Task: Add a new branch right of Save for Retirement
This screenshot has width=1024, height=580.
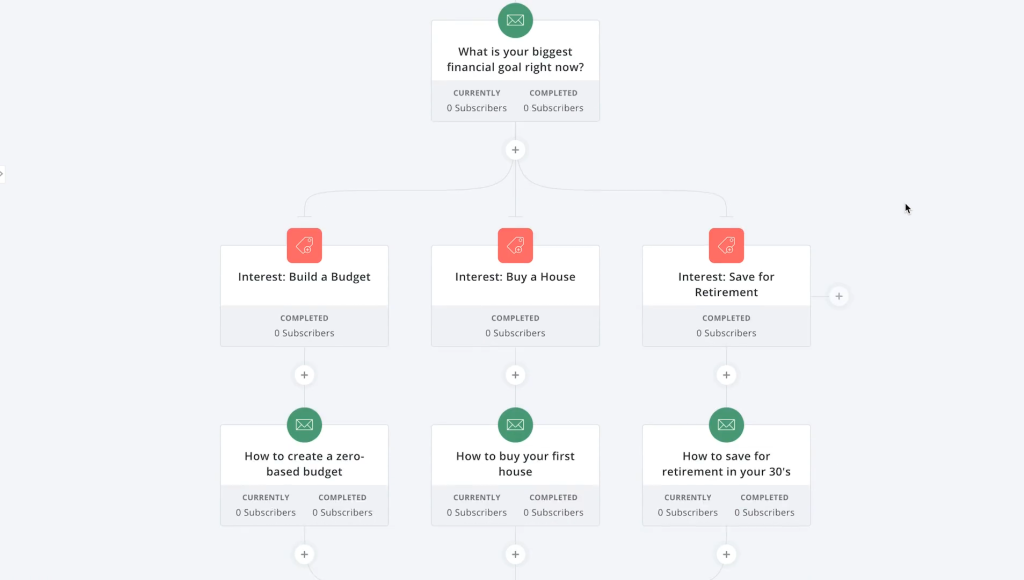Action: pyautogui.click(x=839, y=296)
